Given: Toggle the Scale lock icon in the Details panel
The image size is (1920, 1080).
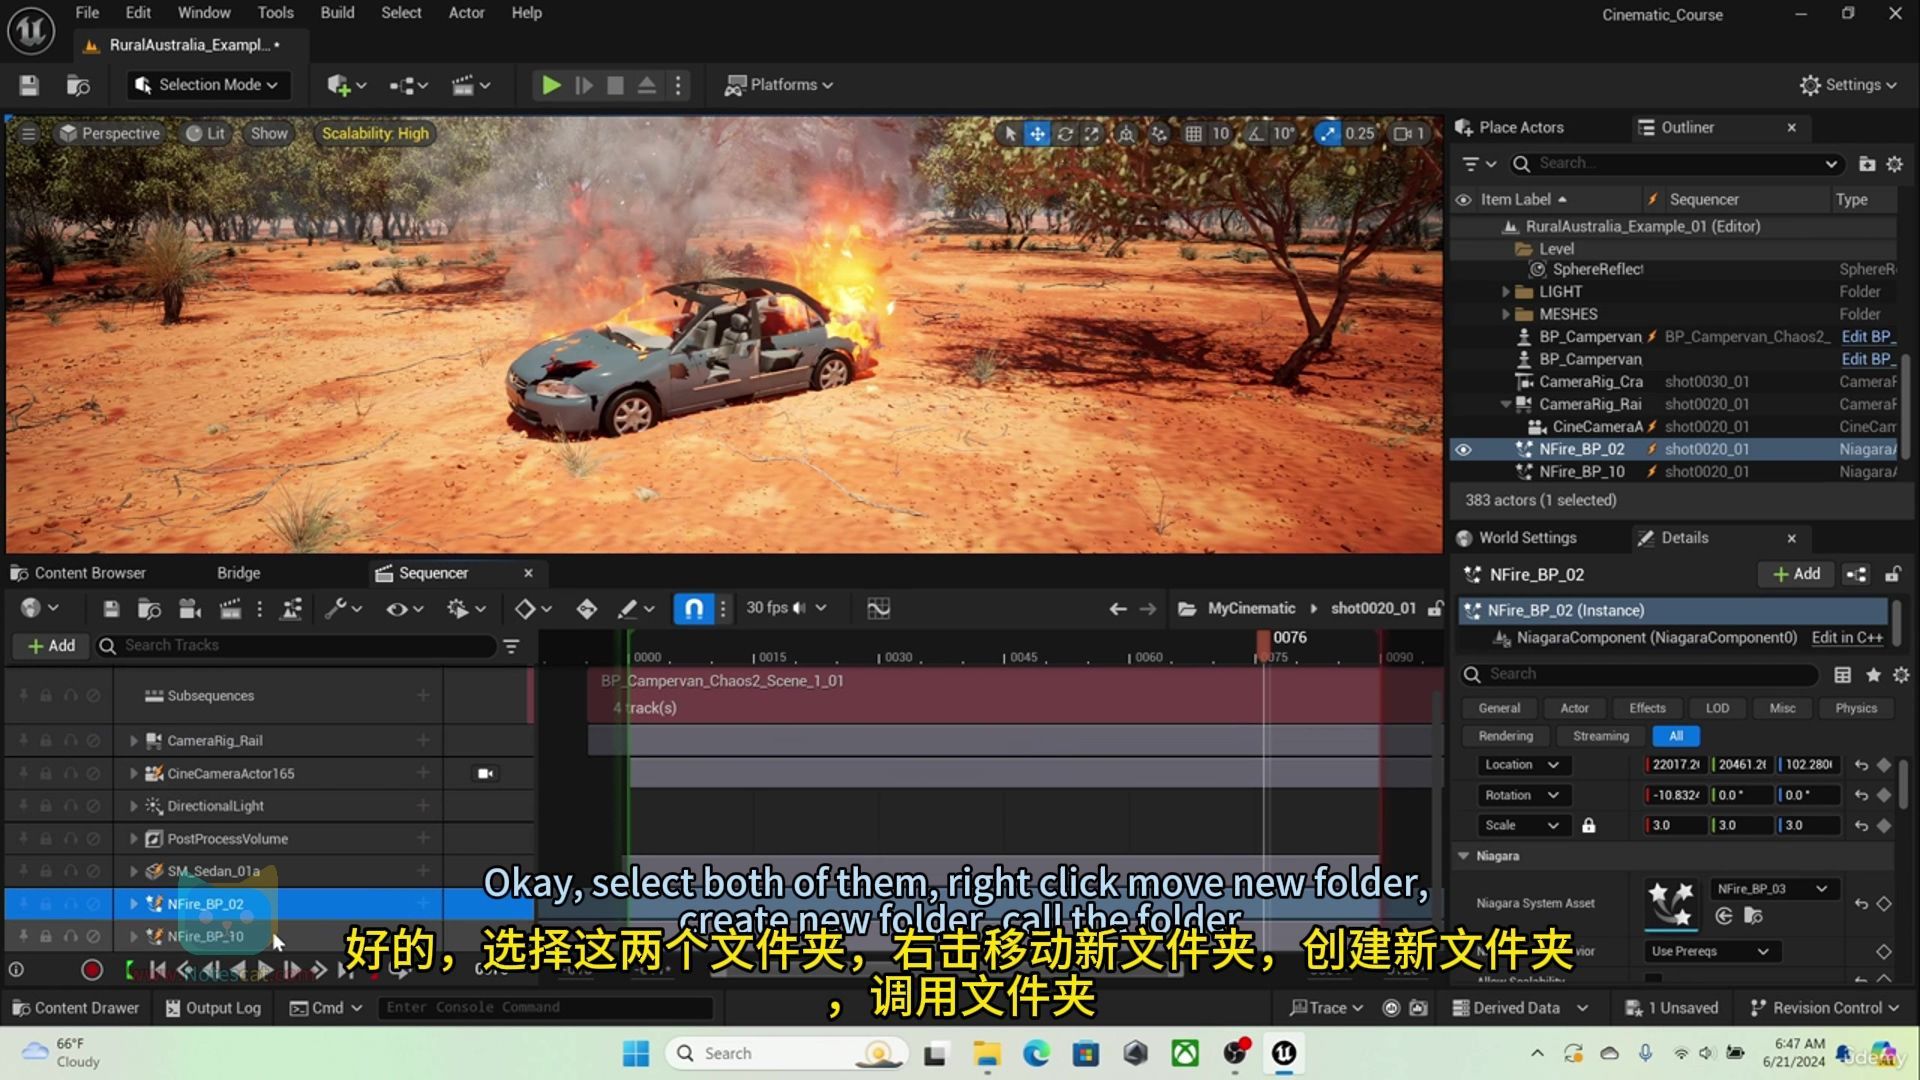Looking at the screenshot, I should [x=1588, y=826].
